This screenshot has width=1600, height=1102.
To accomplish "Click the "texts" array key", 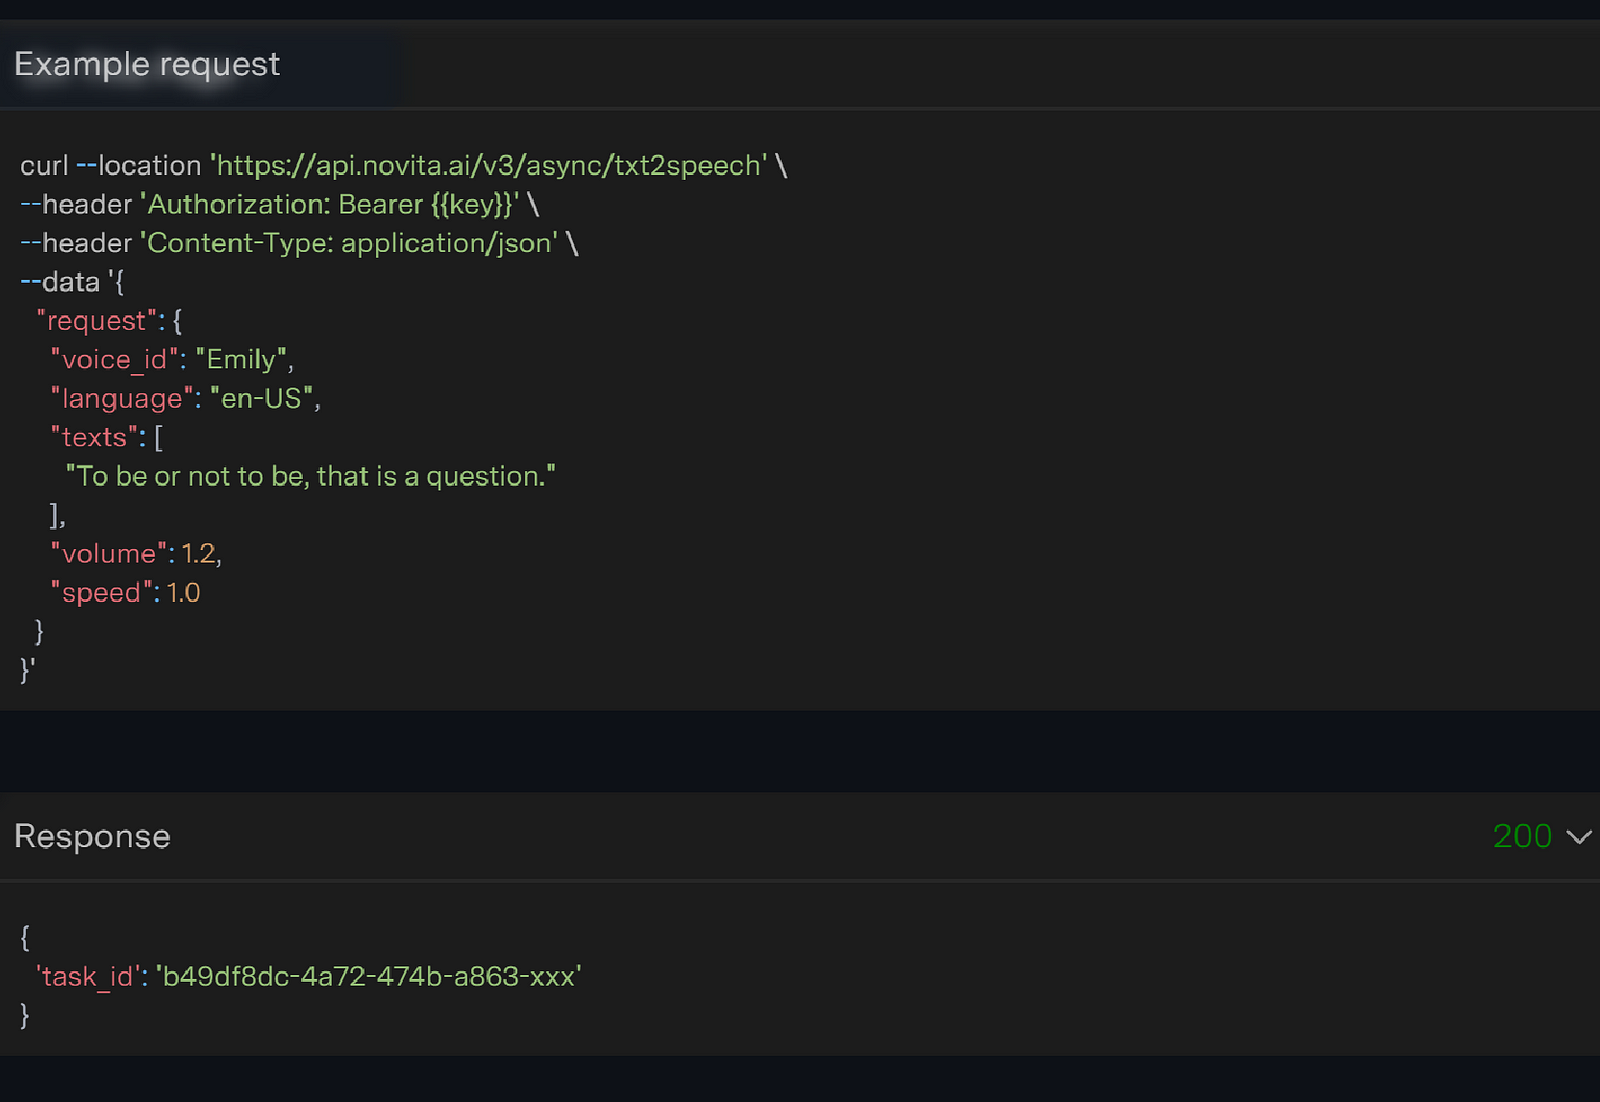I will [x=94, y=438].
